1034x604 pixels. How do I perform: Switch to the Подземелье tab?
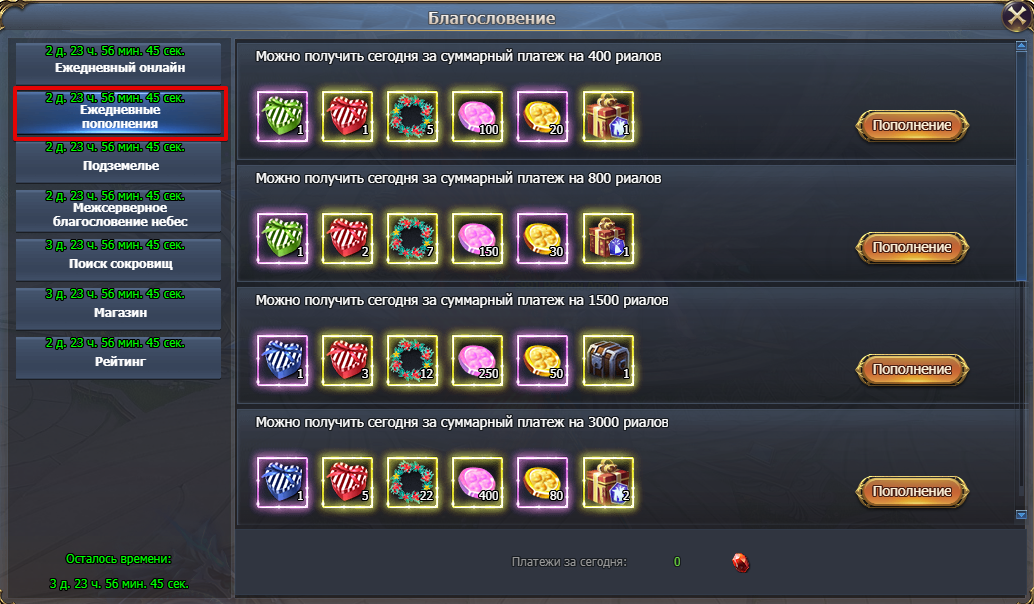point(119,161)
